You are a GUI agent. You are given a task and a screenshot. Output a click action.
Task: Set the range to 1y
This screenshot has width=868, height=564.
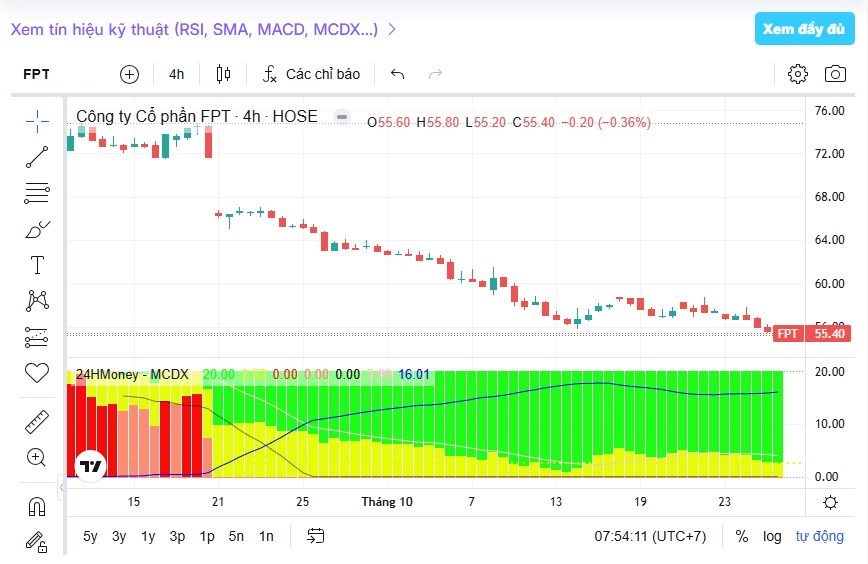[148, 536]
